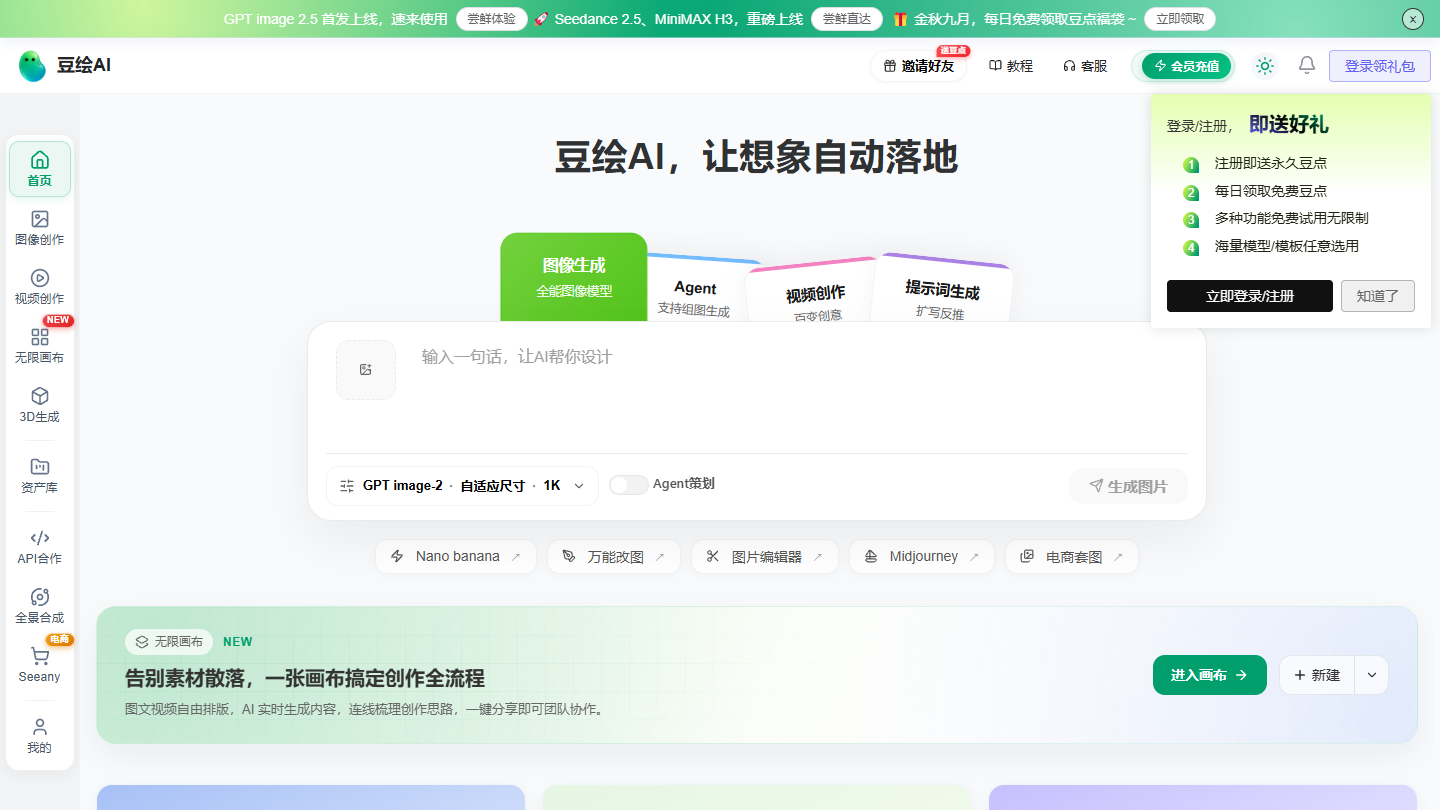Image resolution: width=1440 pixels, height=810 pixels.
Task: Close the top promotional banner
Action: [x=1413, y=19]
